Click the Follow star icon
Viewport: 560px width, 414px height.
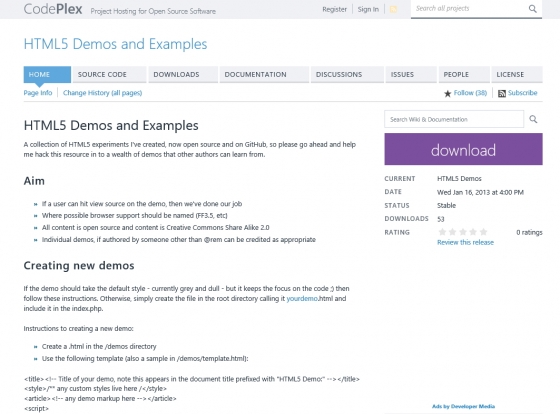448,94
